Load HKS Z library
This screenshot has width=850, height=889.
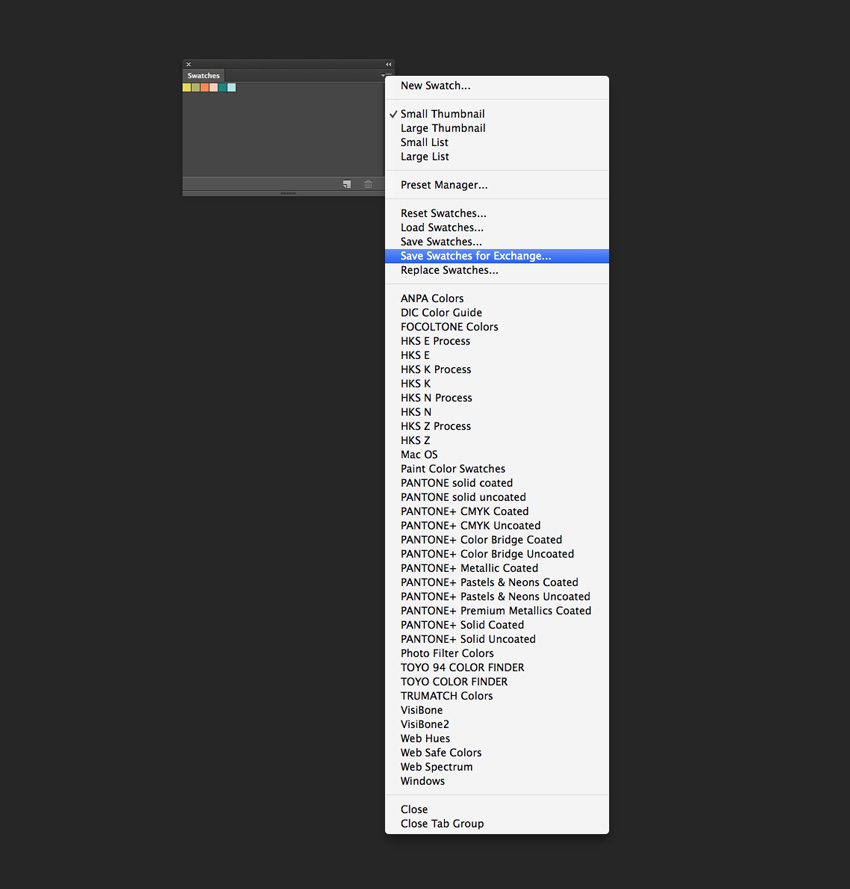[x=497, y=440]
